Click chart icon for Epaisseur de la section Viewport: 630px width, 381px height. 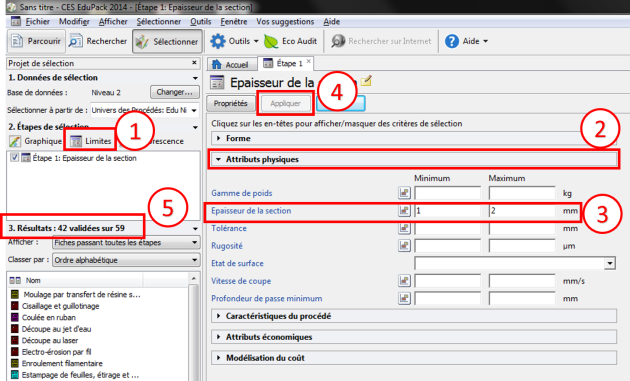(404, 210)
